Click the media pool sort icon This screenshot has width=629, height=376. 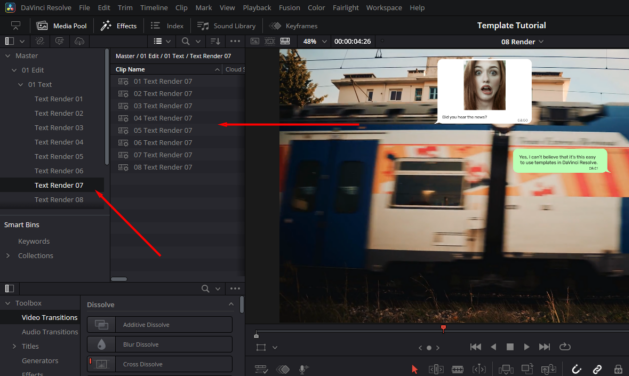(215, 41)
